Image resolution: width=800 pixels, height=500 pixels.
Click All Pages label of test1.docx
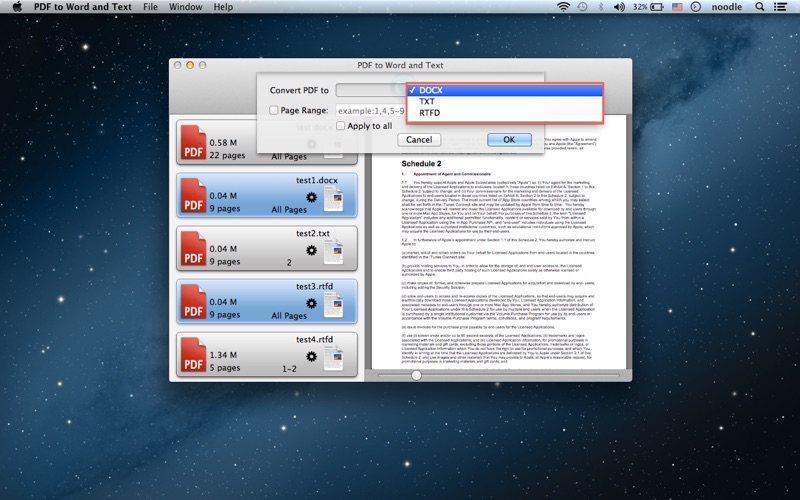289,209
